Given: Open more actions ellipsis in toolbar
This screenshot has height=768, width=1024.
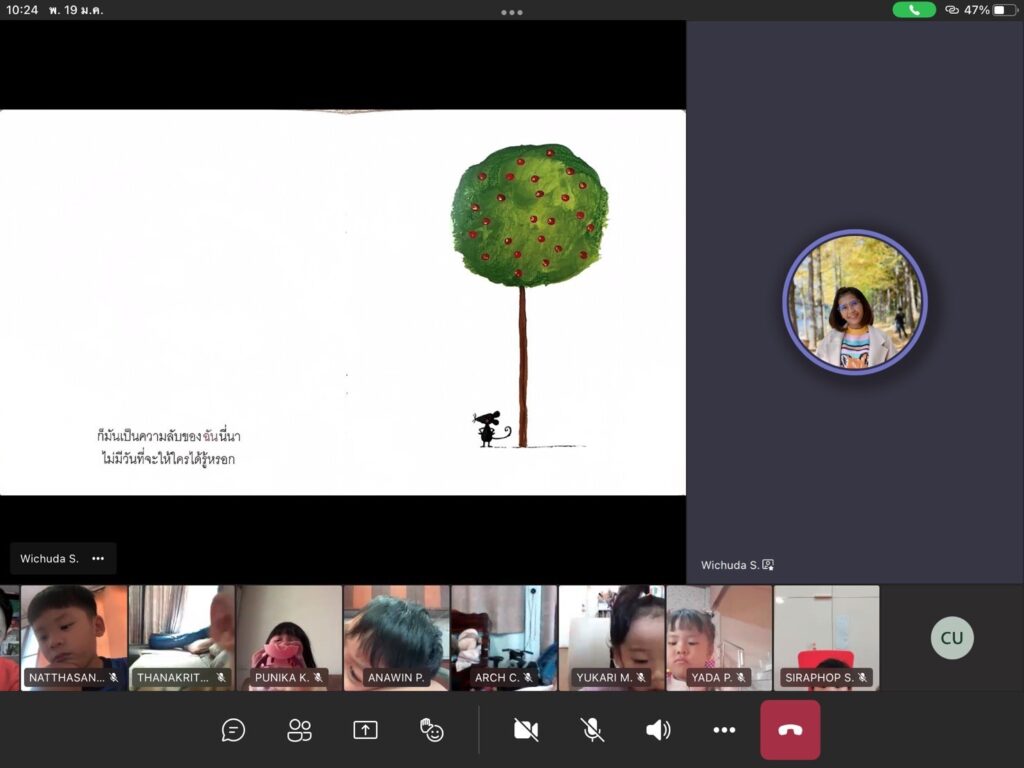Looking at the screenshot, I should point(724,730).
